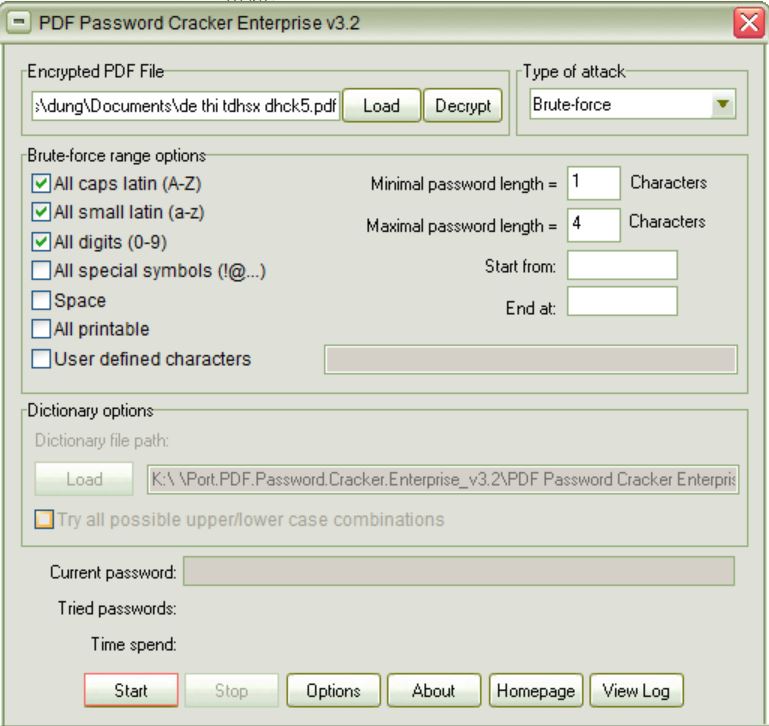Click the minimal password length field
769x726 pixels.
[x=593, y=183]
